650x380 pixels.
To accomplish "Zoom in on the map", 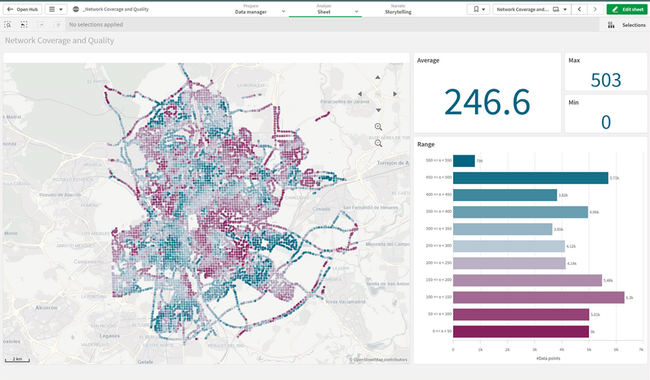I will [x=378, y=127].
